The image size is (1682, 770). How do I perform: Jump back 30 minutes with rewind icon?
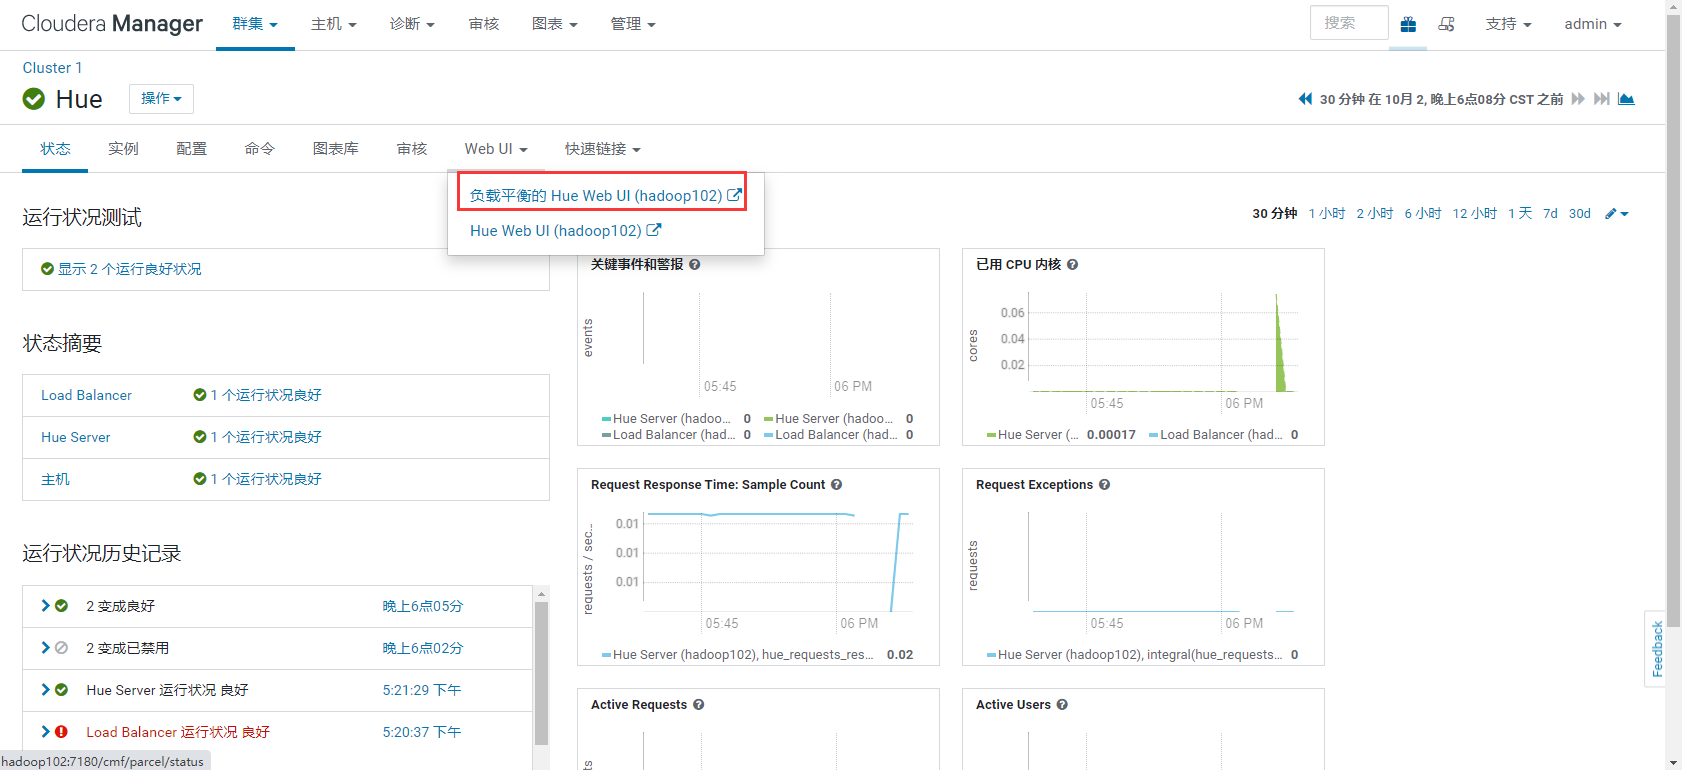[1305, 99]
